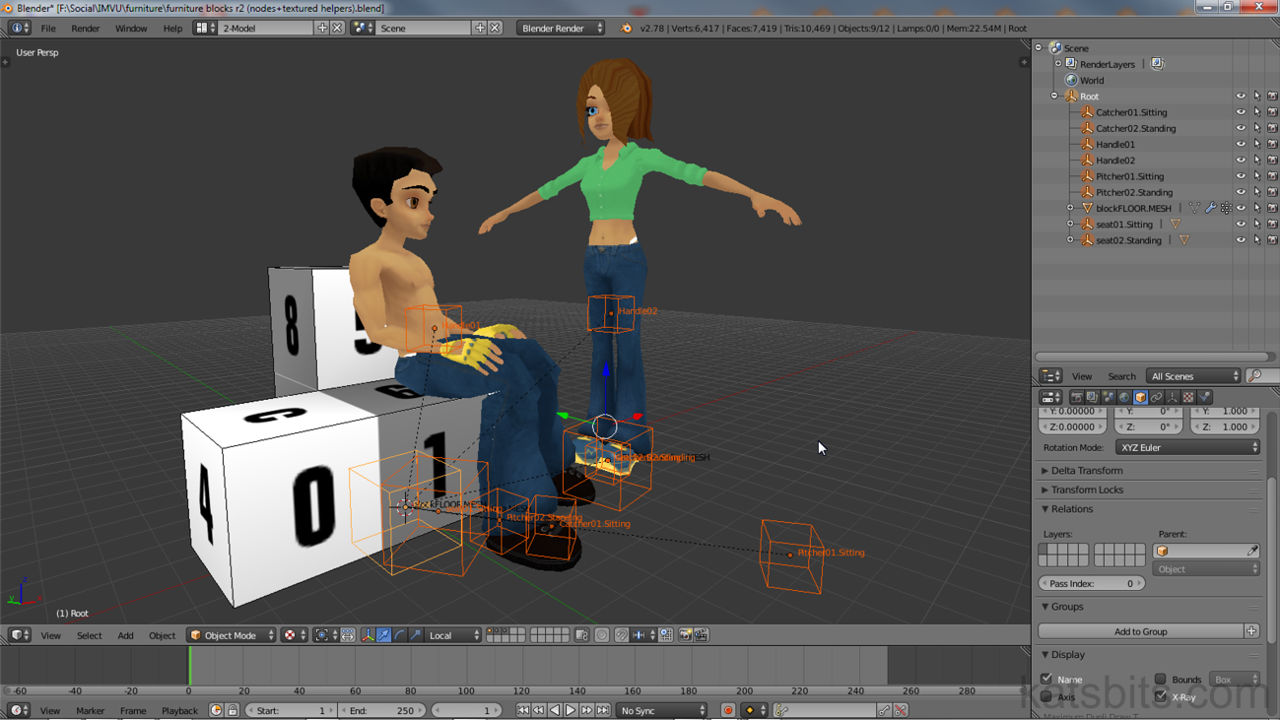
Task: Expand seat01.Sitting in the outliner tree
Action: point(1070,224)
